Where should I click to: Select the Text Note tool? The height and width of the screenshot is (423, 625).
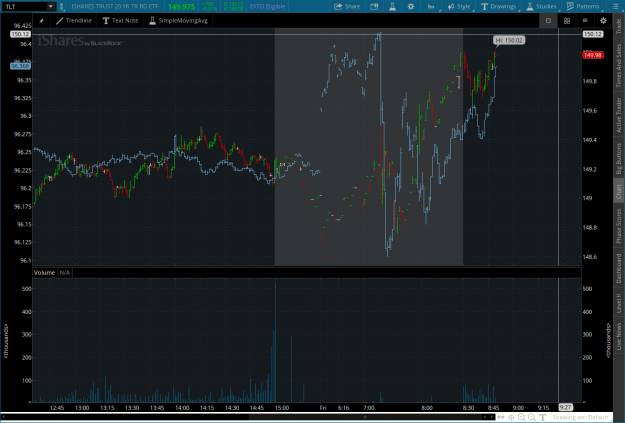[x=120, y=21]
